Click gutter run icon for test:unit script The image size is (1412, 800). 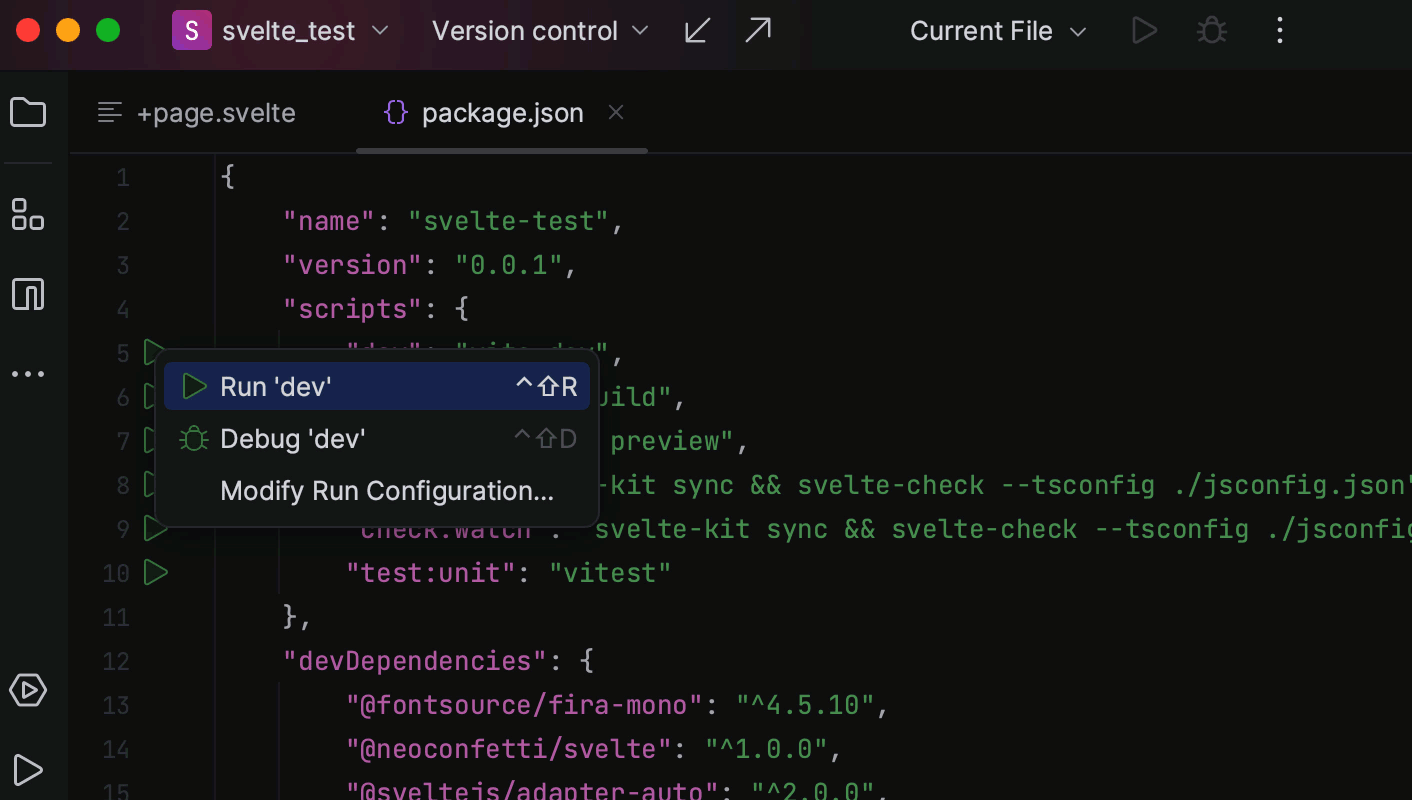tap(154, 573)
